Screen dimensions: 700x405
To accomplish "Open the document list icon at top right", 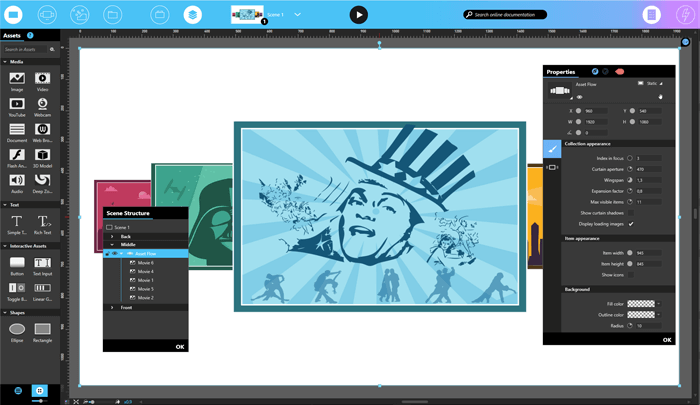I will pos(651,15).
